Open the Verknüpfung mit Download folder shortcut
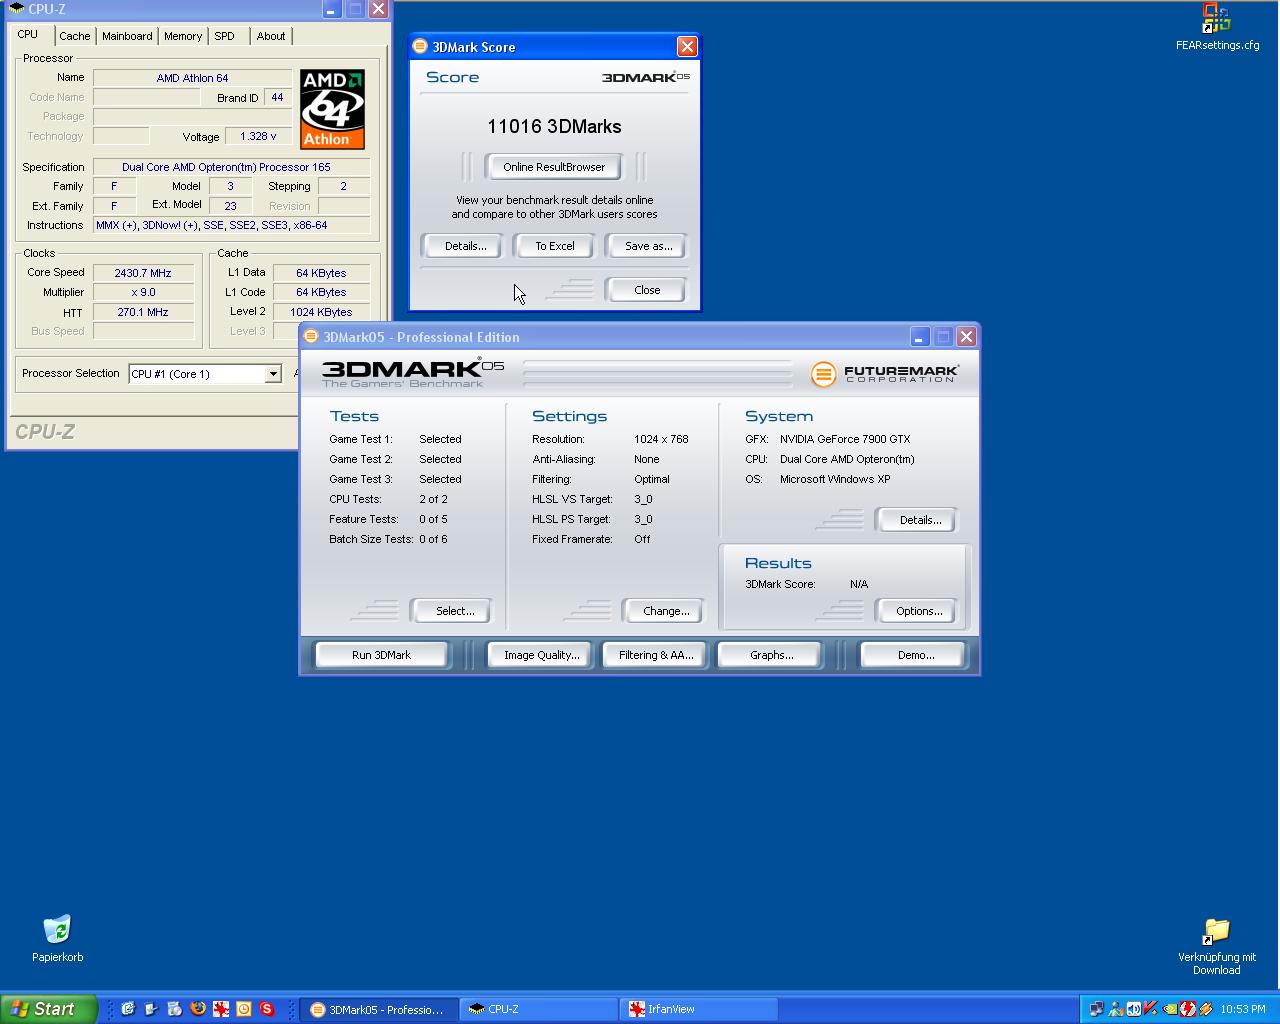 (x=1216, y=931)
